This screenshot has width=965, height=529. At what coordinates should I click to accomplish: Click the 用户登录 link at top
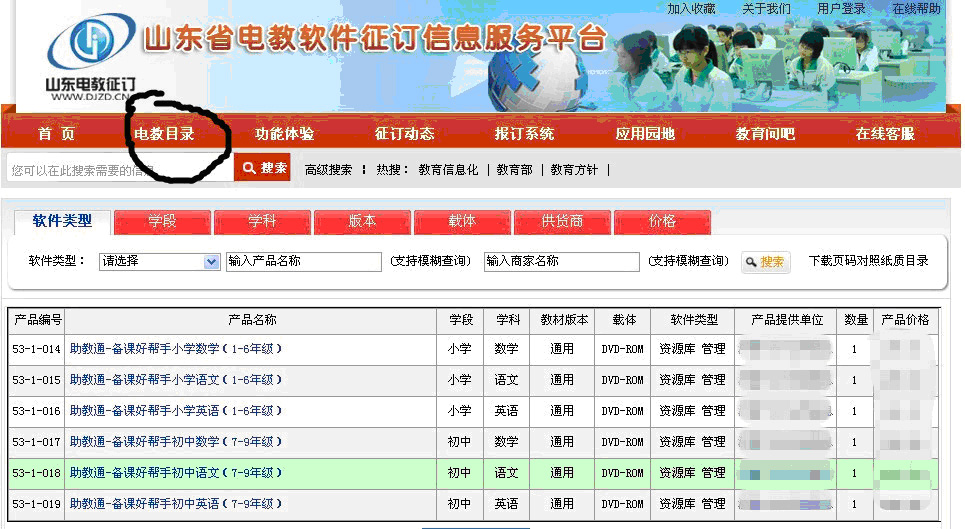tap(841, 8)
